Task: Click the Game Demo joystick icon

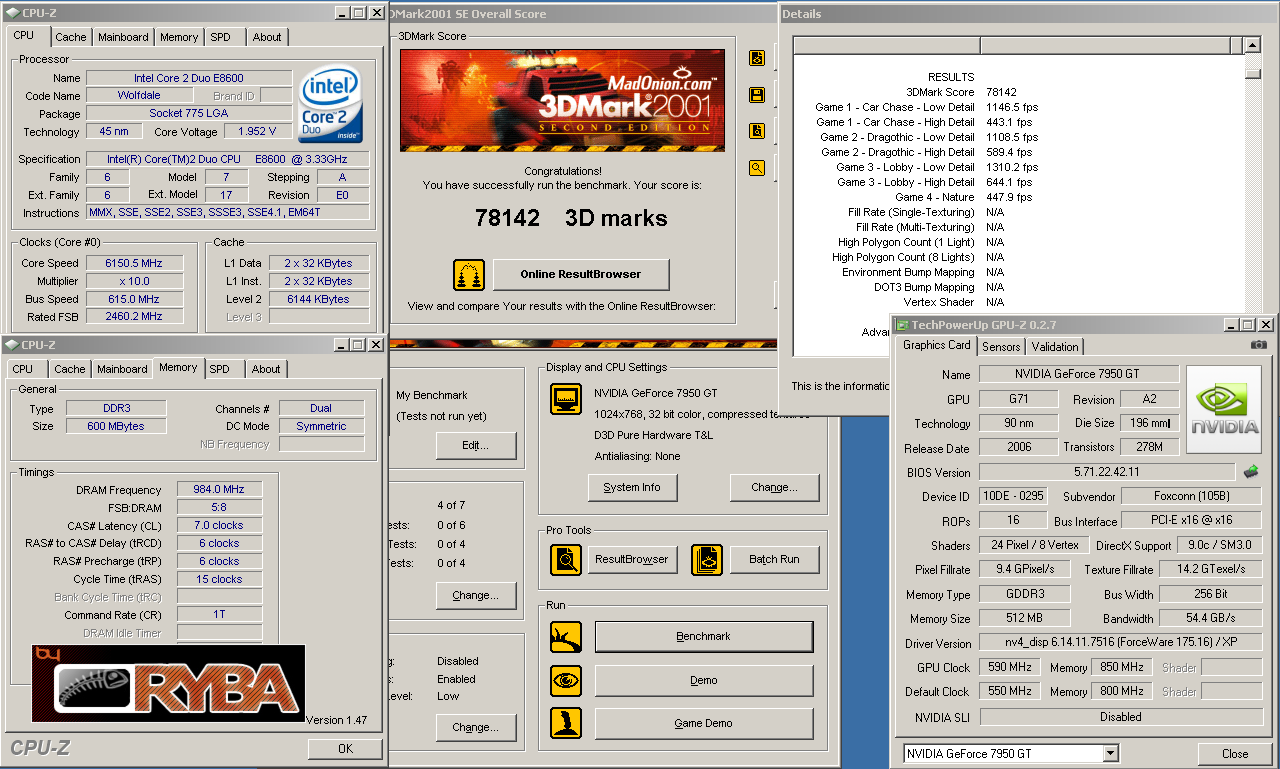Action: 566,723
